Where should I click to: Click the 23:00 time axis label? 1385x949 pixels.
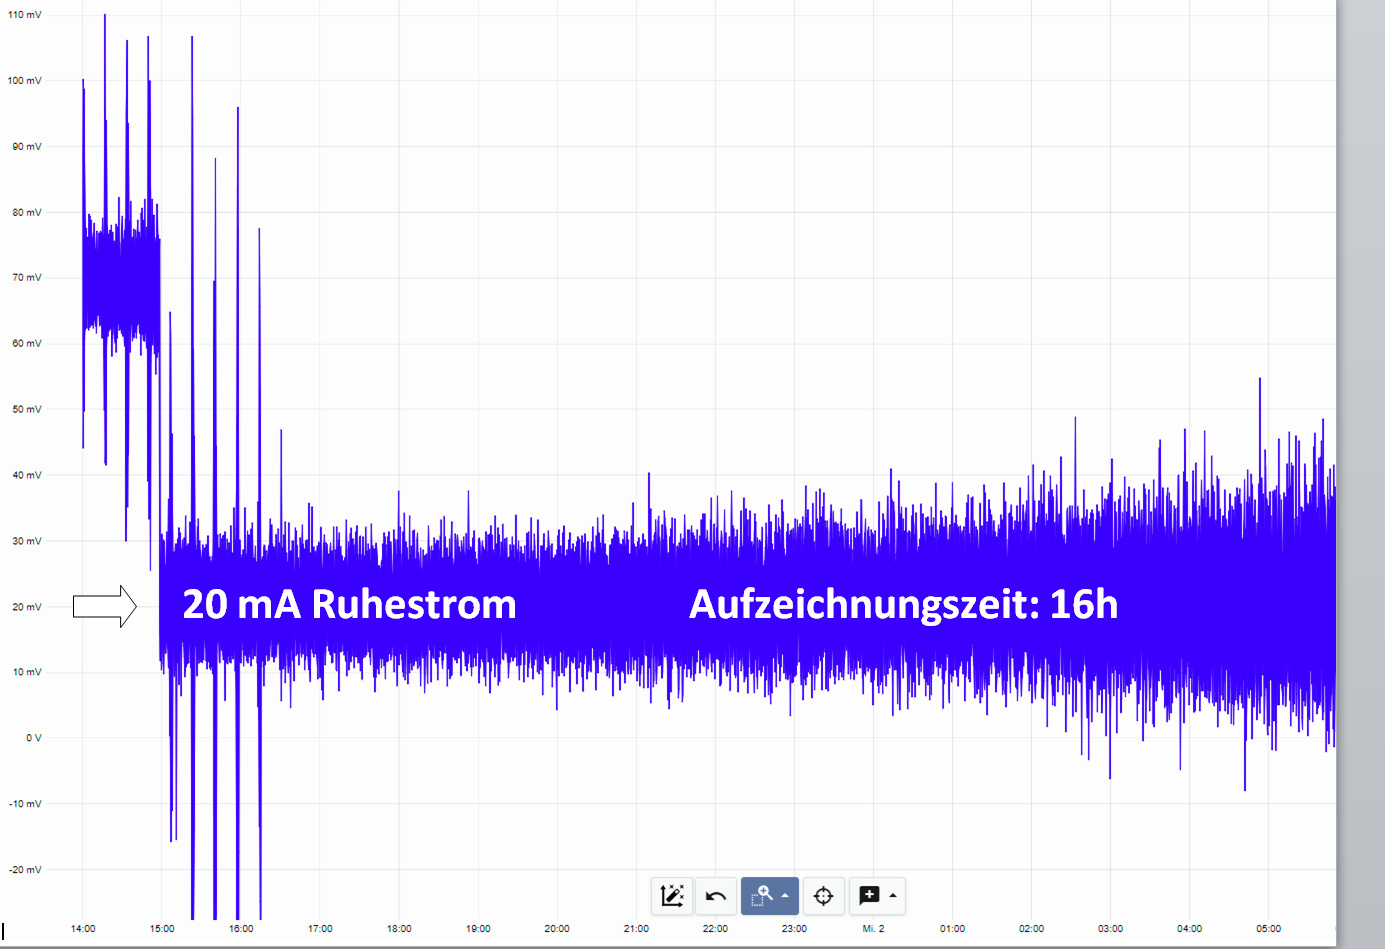(x=794, y=928)
